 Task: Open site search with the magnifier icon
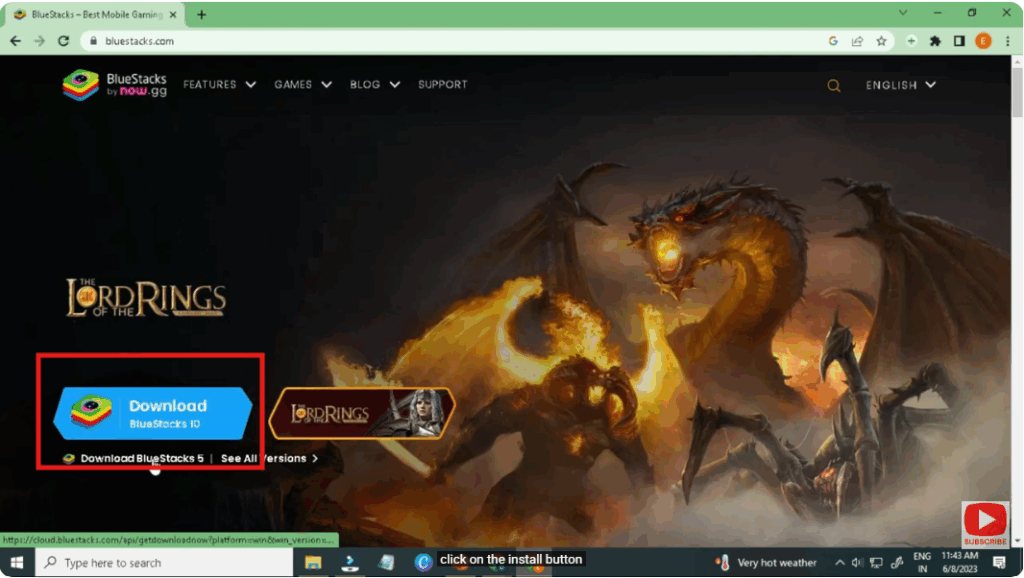pyautogui.click(x=834, y=85)
